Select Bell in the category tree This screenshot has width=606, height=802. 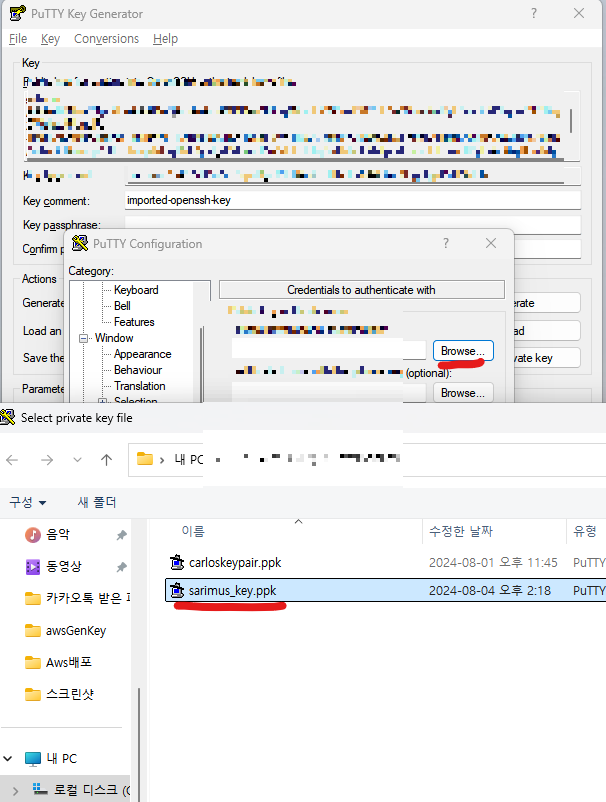click(122, 306)
